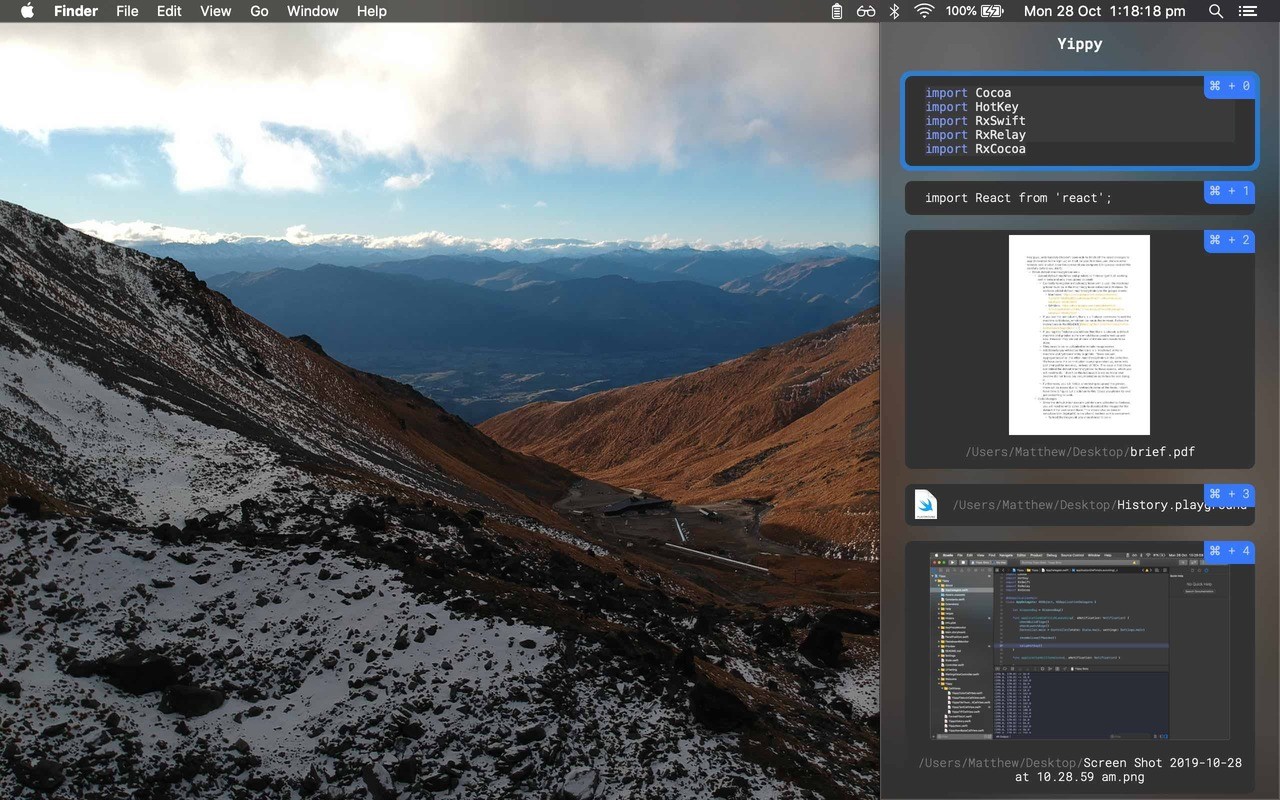
Task: Open the View menu
Action: (215, 11)
